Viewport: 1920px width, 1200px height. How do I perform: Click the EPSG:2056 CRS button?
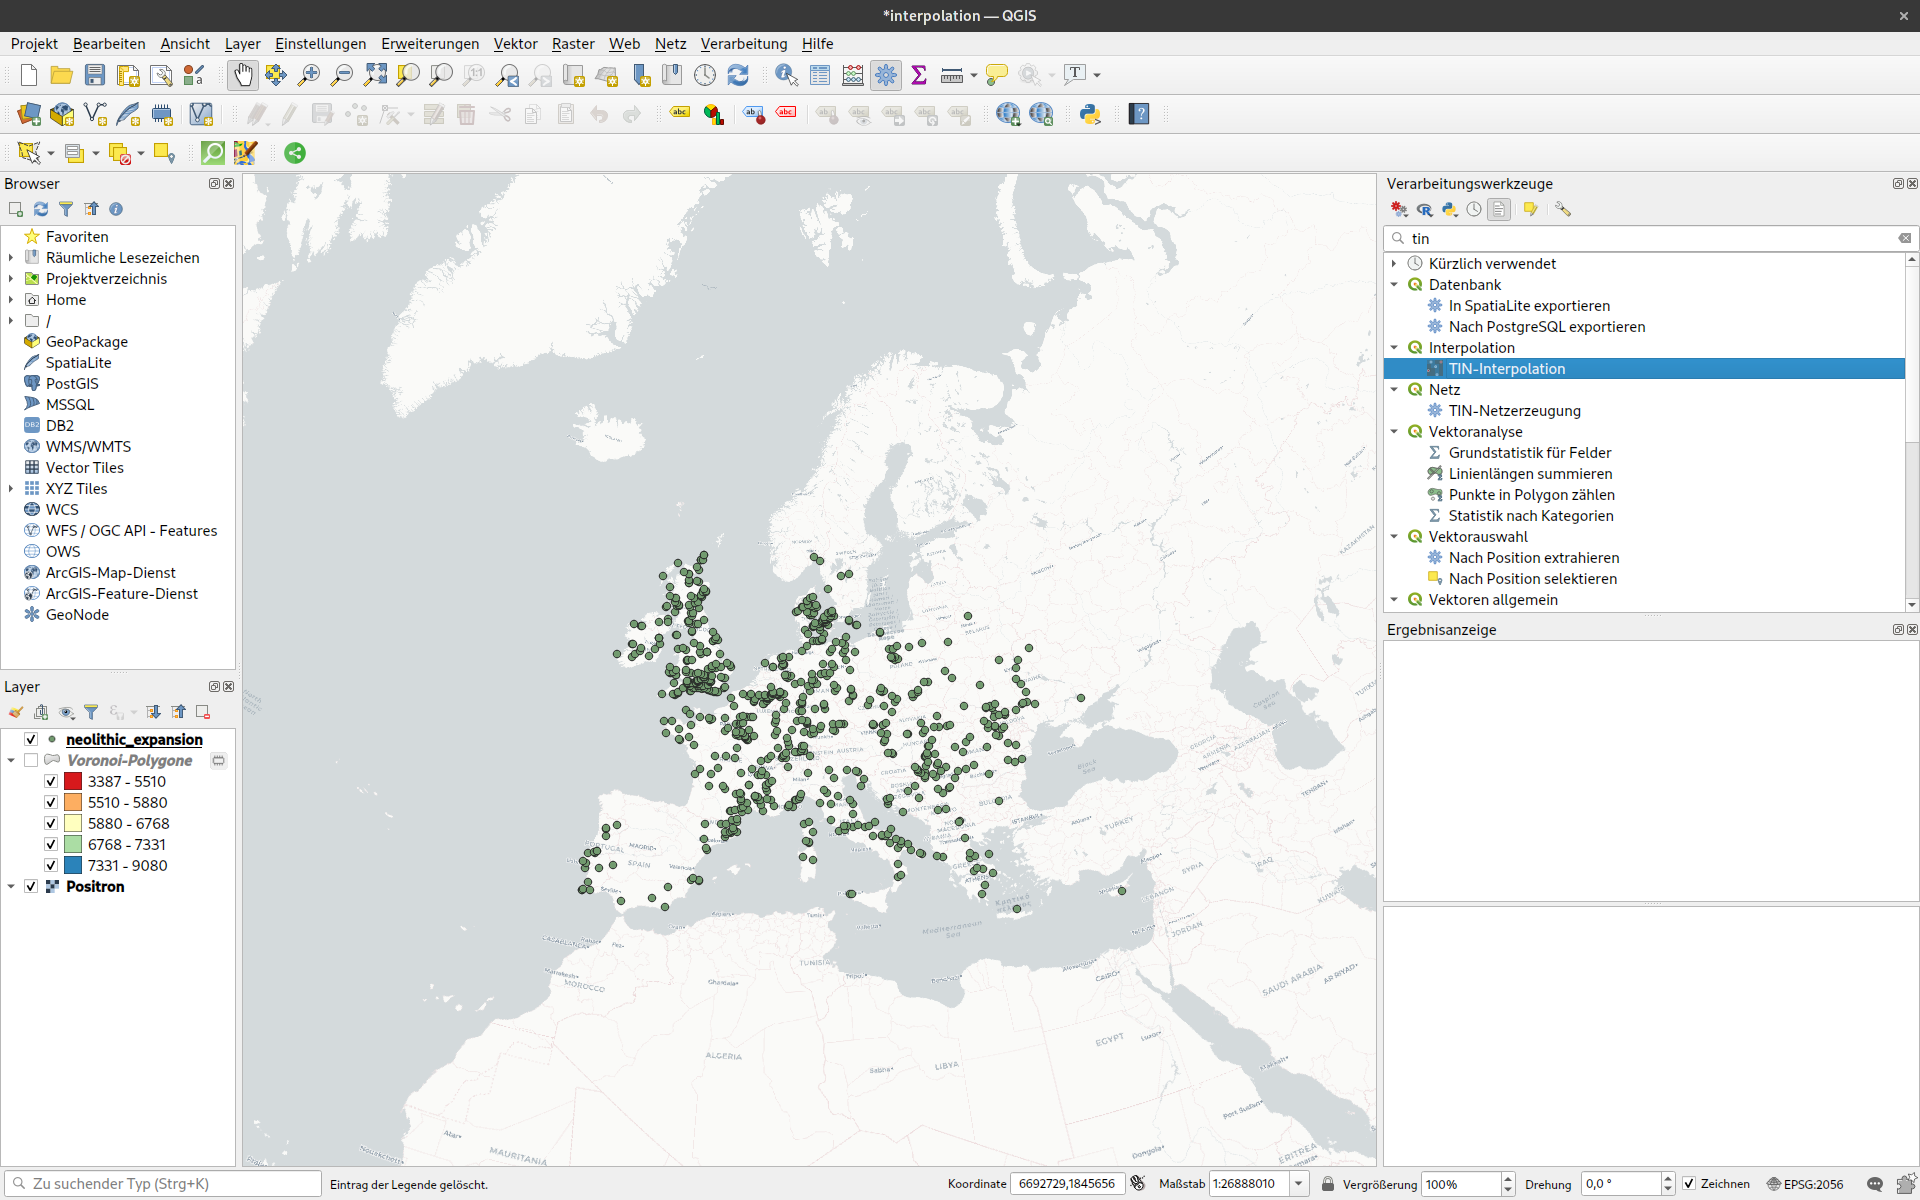click(1805, 1183)
